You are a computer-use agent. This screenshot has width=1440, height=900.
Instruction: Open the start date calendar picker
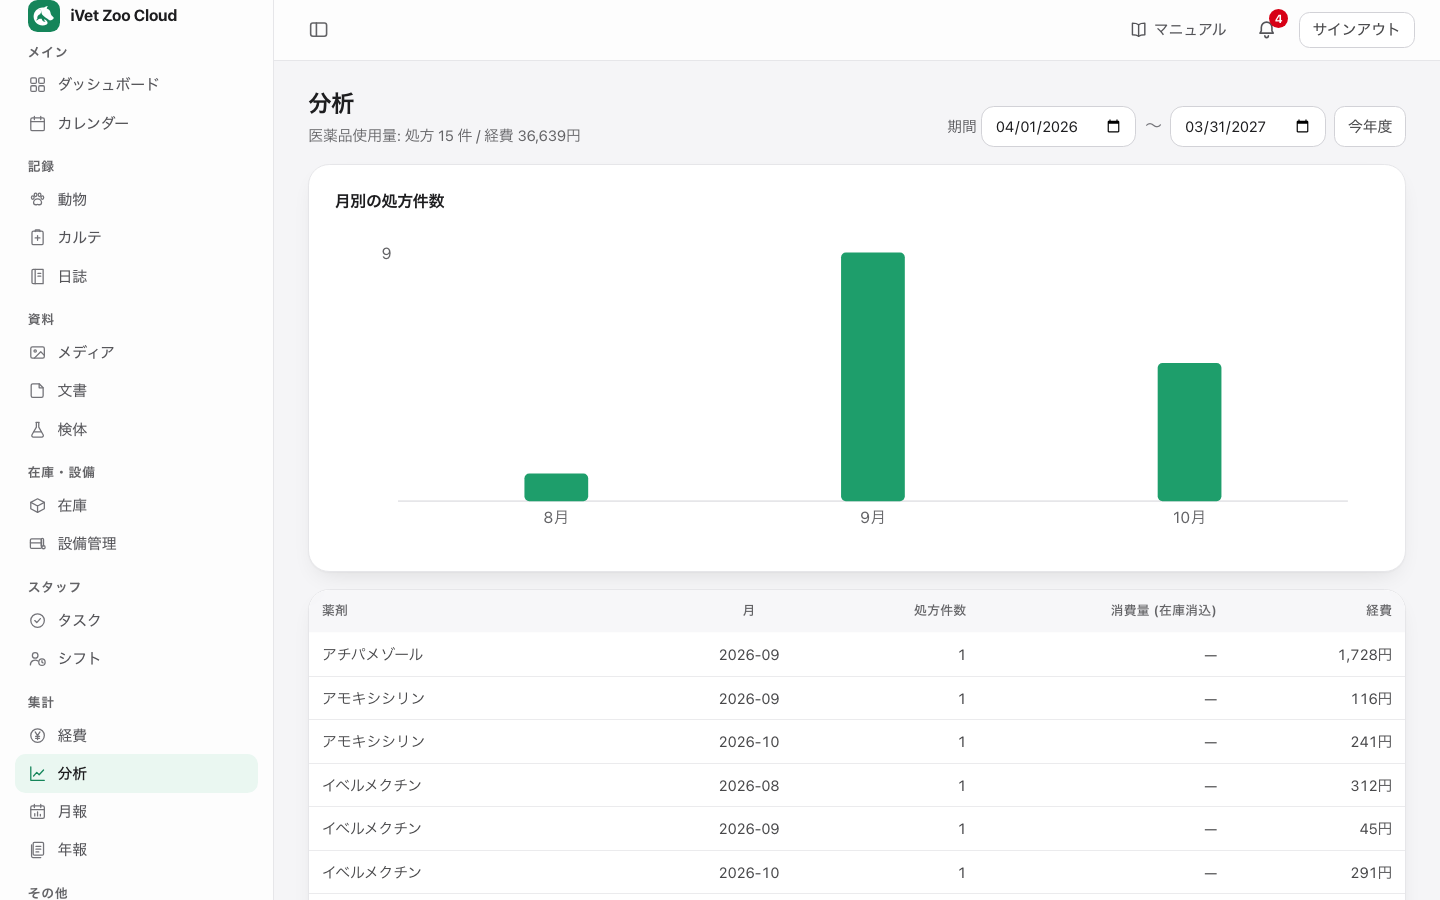tap(1113, 127)
